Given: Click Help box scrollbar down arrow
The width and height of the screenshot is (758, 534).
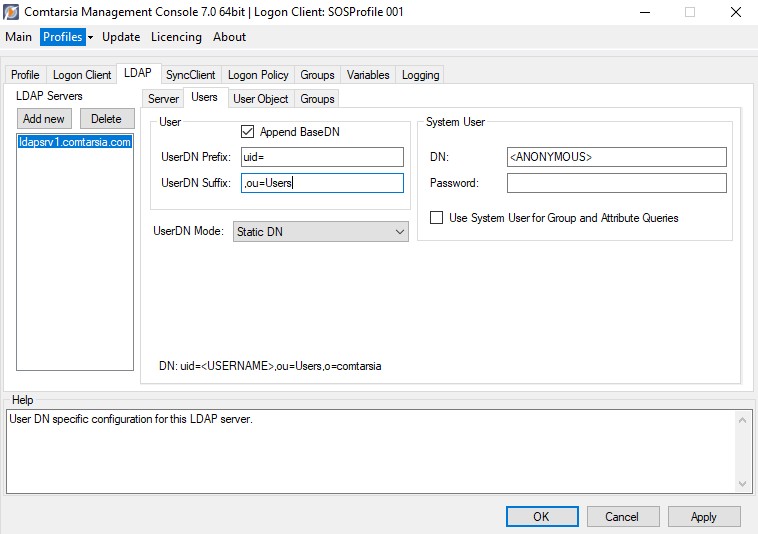Looking at the screenshot, I should [x=743, y=484].
